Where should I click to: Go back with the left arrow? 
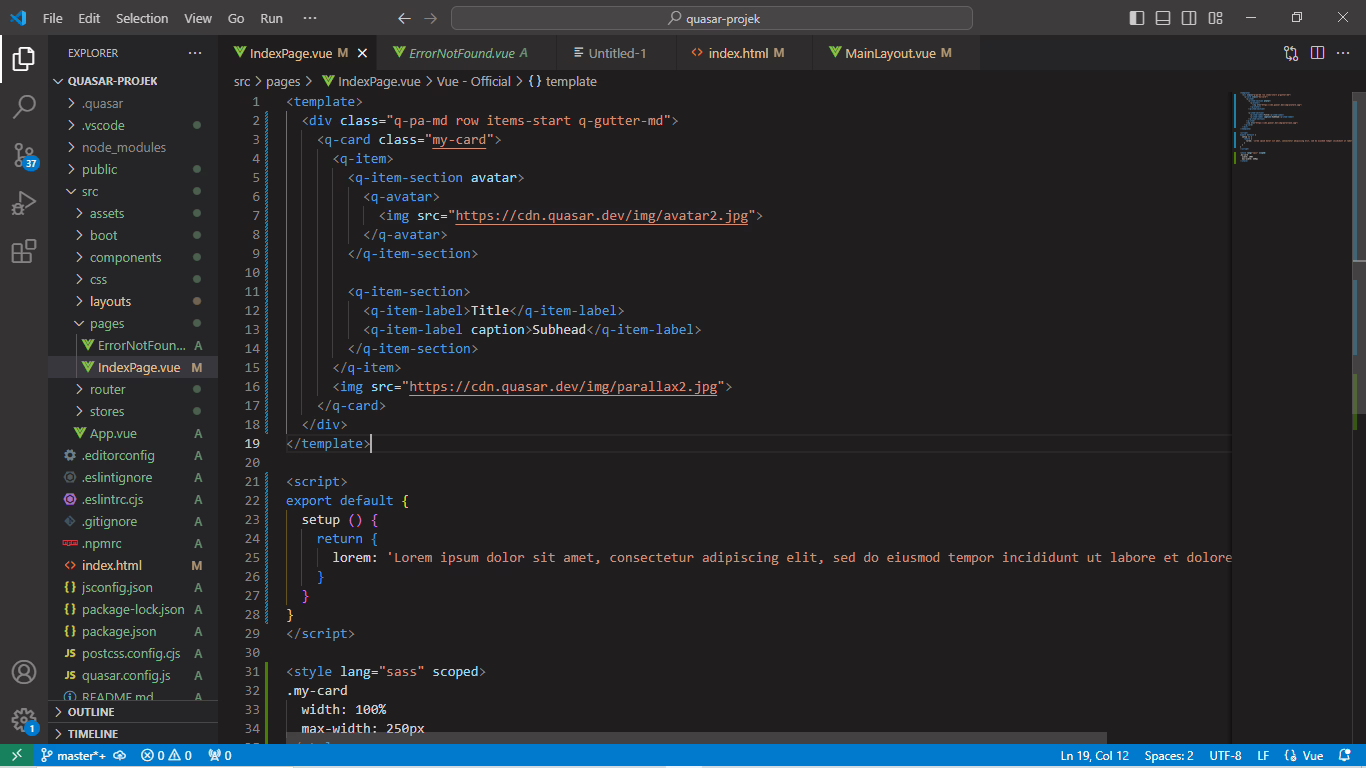tap(404, 18)
